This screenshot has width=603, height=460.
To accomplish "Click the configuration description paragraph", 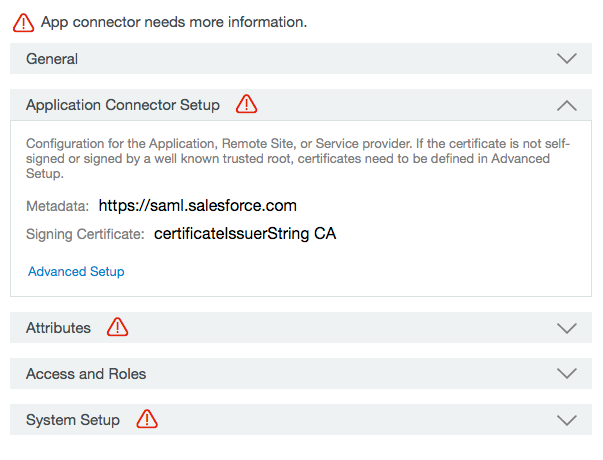I will click(298, 158).
